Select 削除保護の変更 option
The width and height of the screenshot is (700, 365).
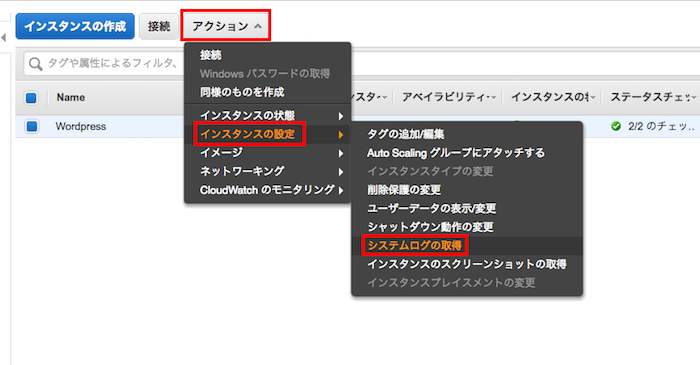click(x=467, y=190)
